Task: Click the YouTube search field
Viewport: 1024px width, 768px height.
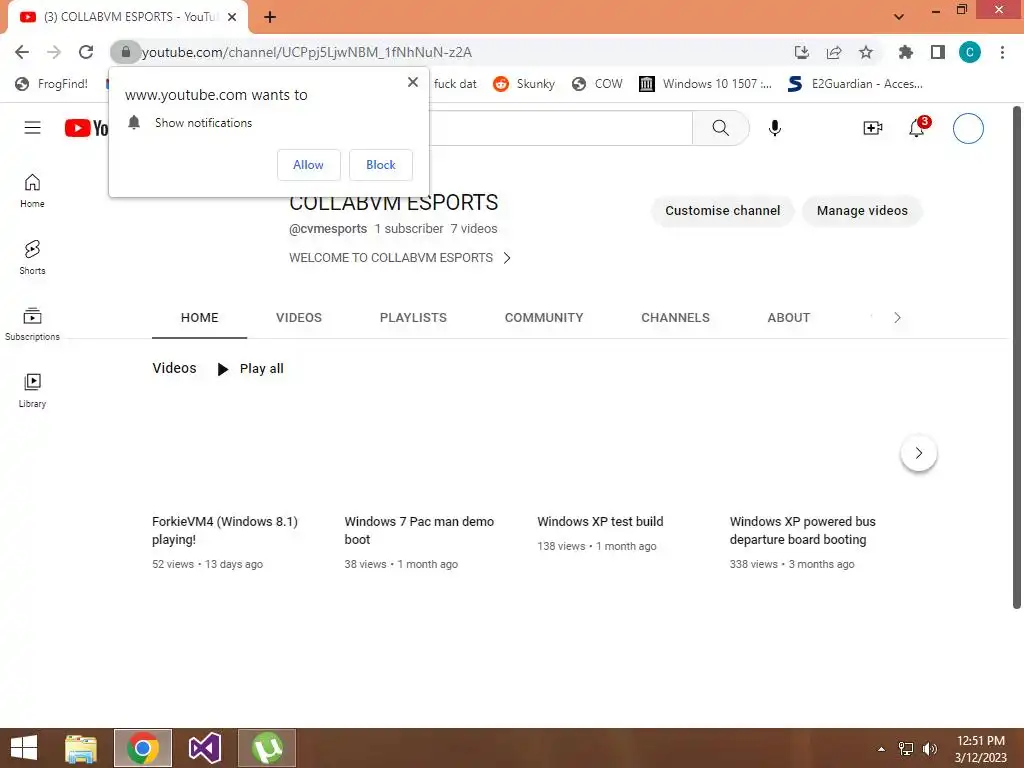Action: coord(560,128)
